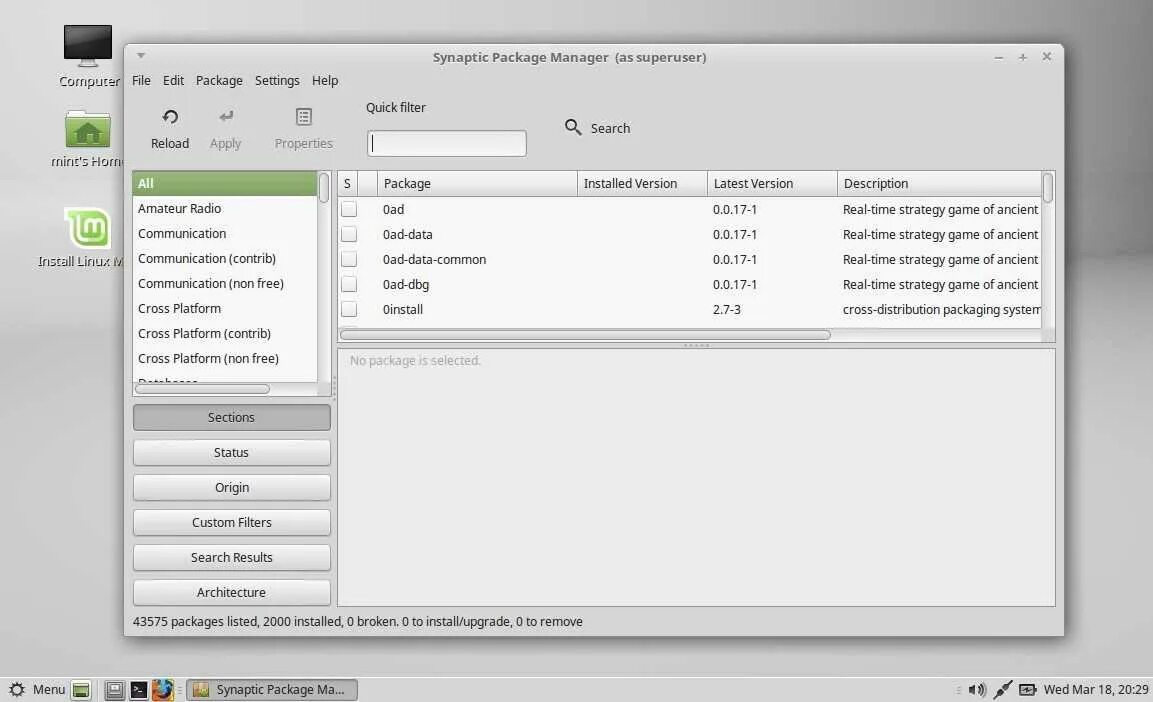Select the Communication (contrib) section
Viewport: 1153px width, 702px height.
pos(225,259)
